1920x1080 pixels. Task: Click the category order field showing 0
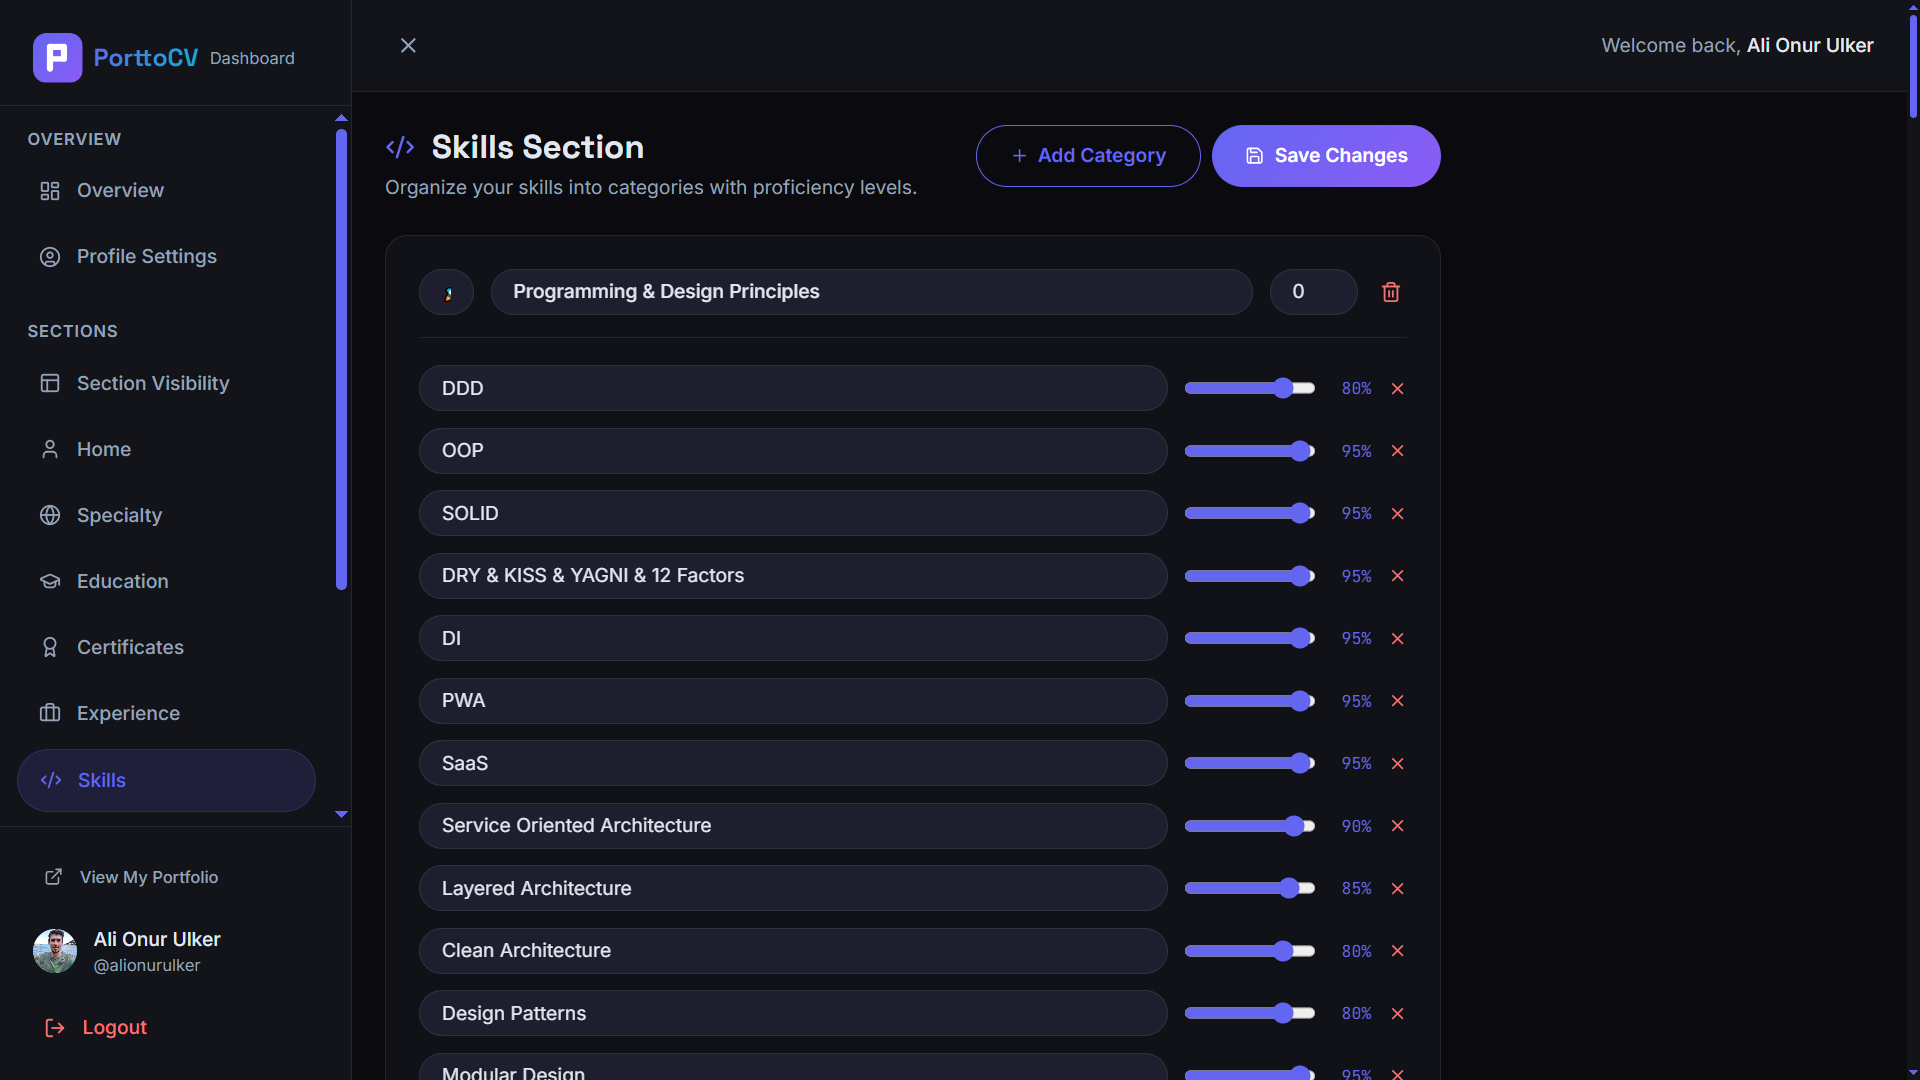1313,292
